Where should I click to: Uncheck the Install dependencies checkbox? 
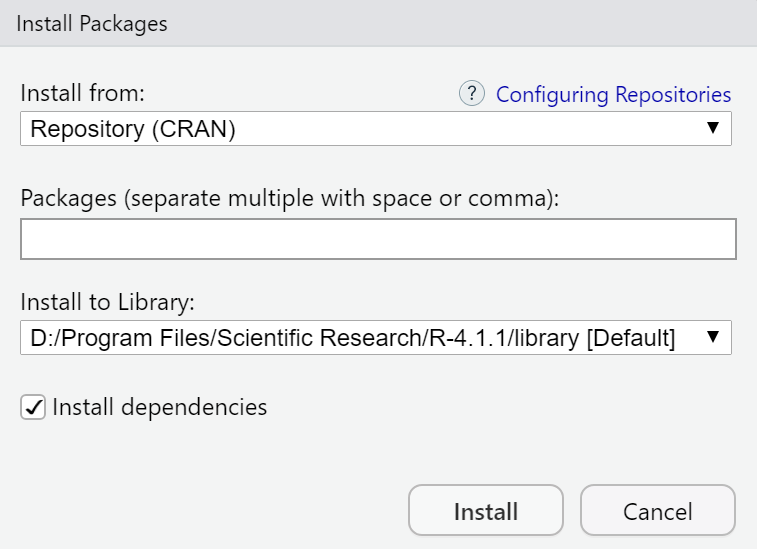click(33, 408)
